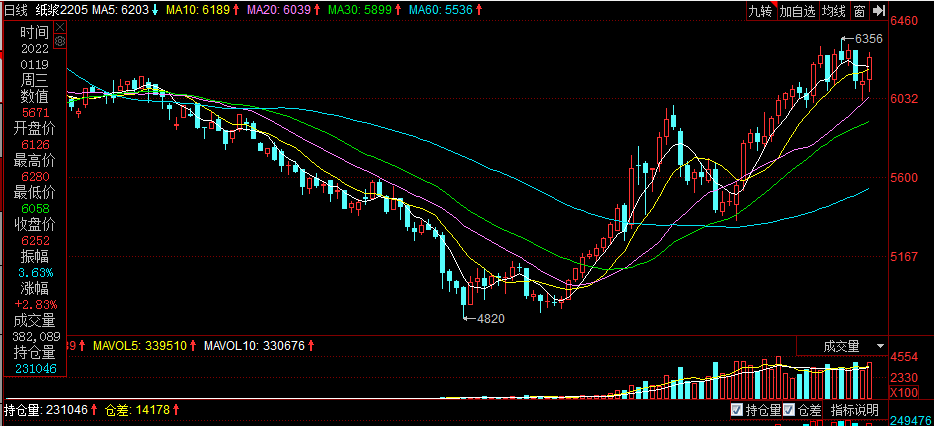Open the 九转 indicator button
This screenshot has height=426, width=934.
coord(761,10)
